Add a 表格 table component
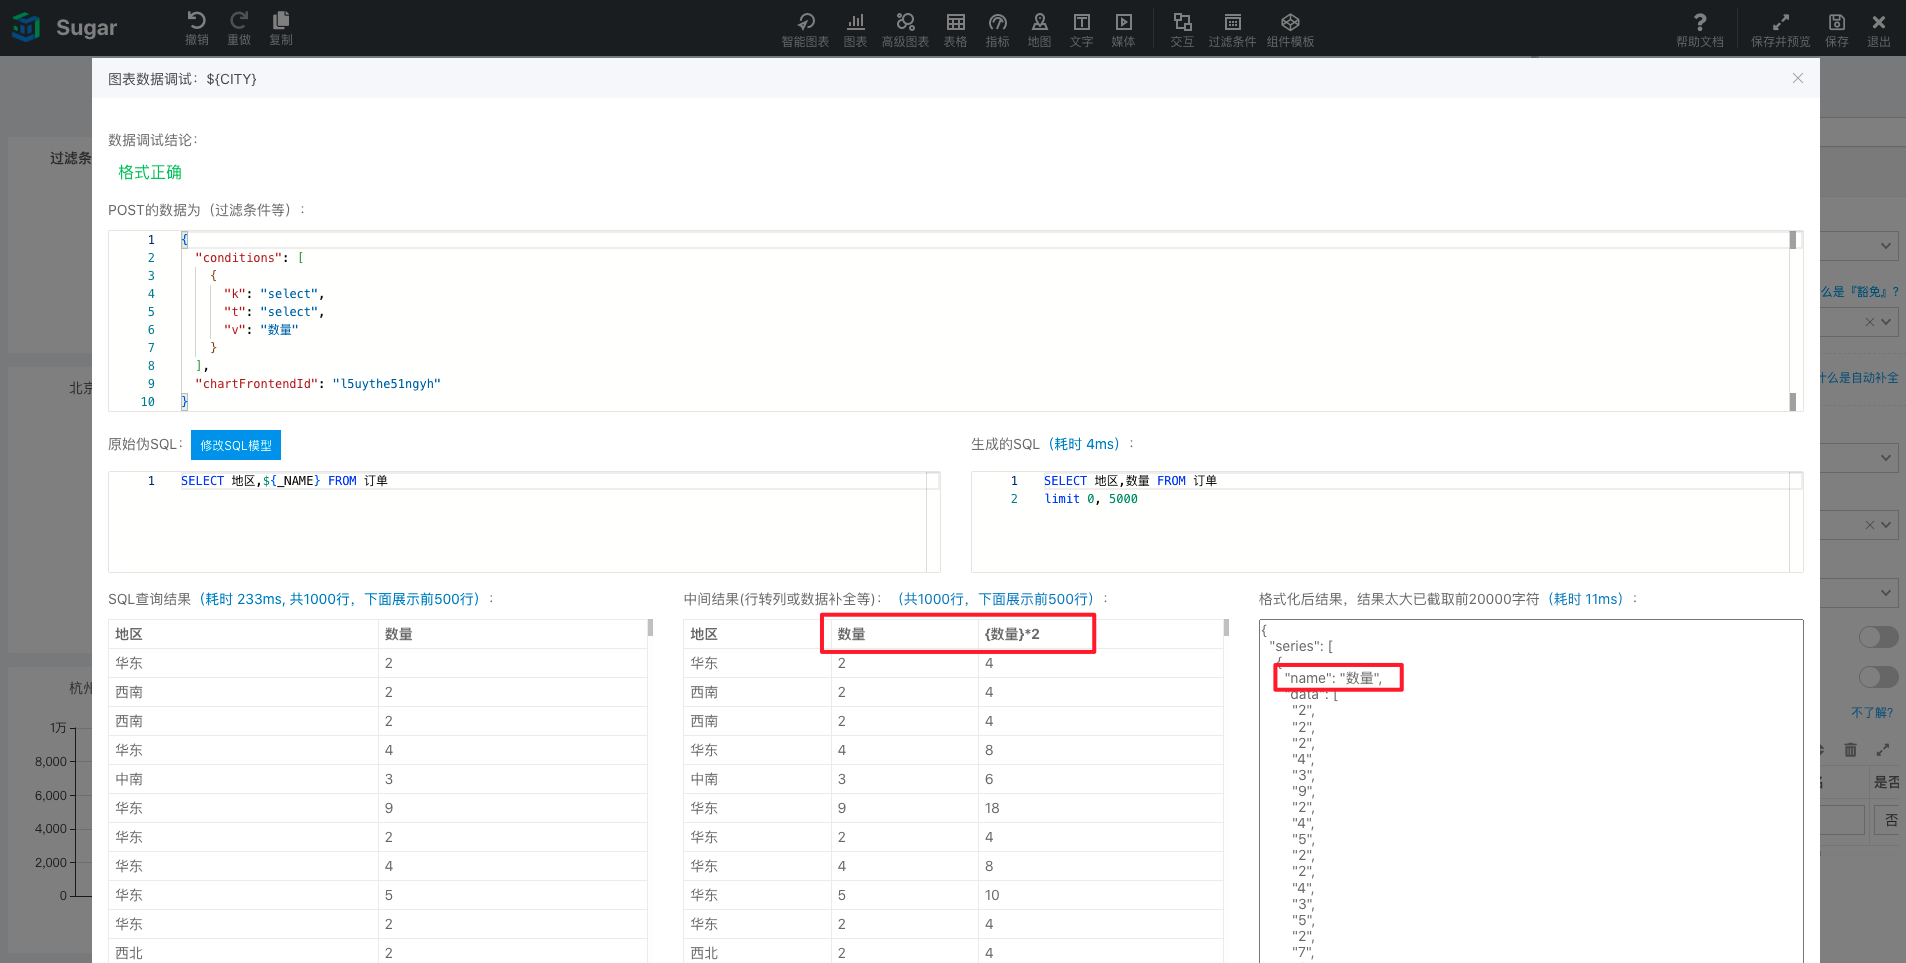Screen dimensions: 1906x963 pyautogui.click(x=956, y=29)
